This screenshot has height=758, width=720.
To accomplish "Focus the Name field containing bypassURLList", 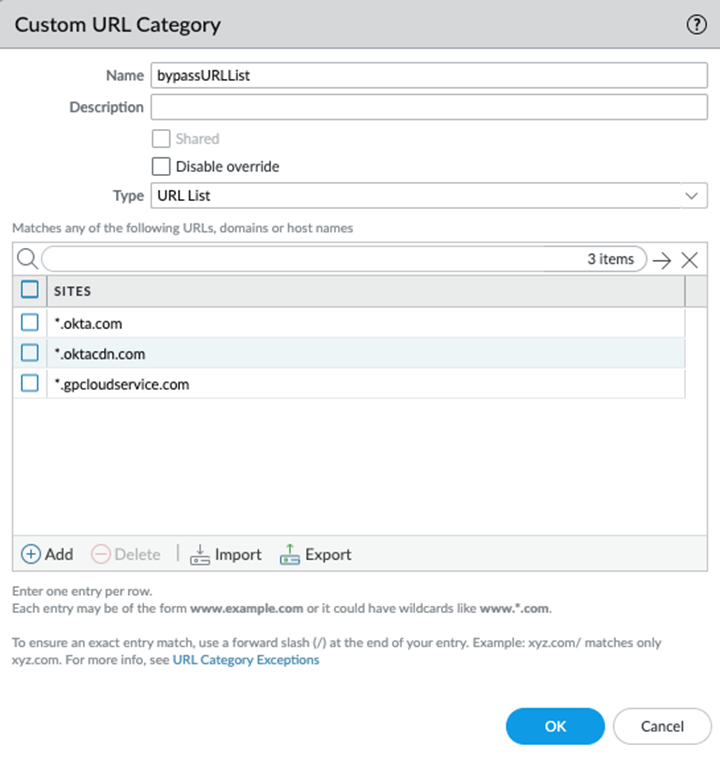I will 428,76.
